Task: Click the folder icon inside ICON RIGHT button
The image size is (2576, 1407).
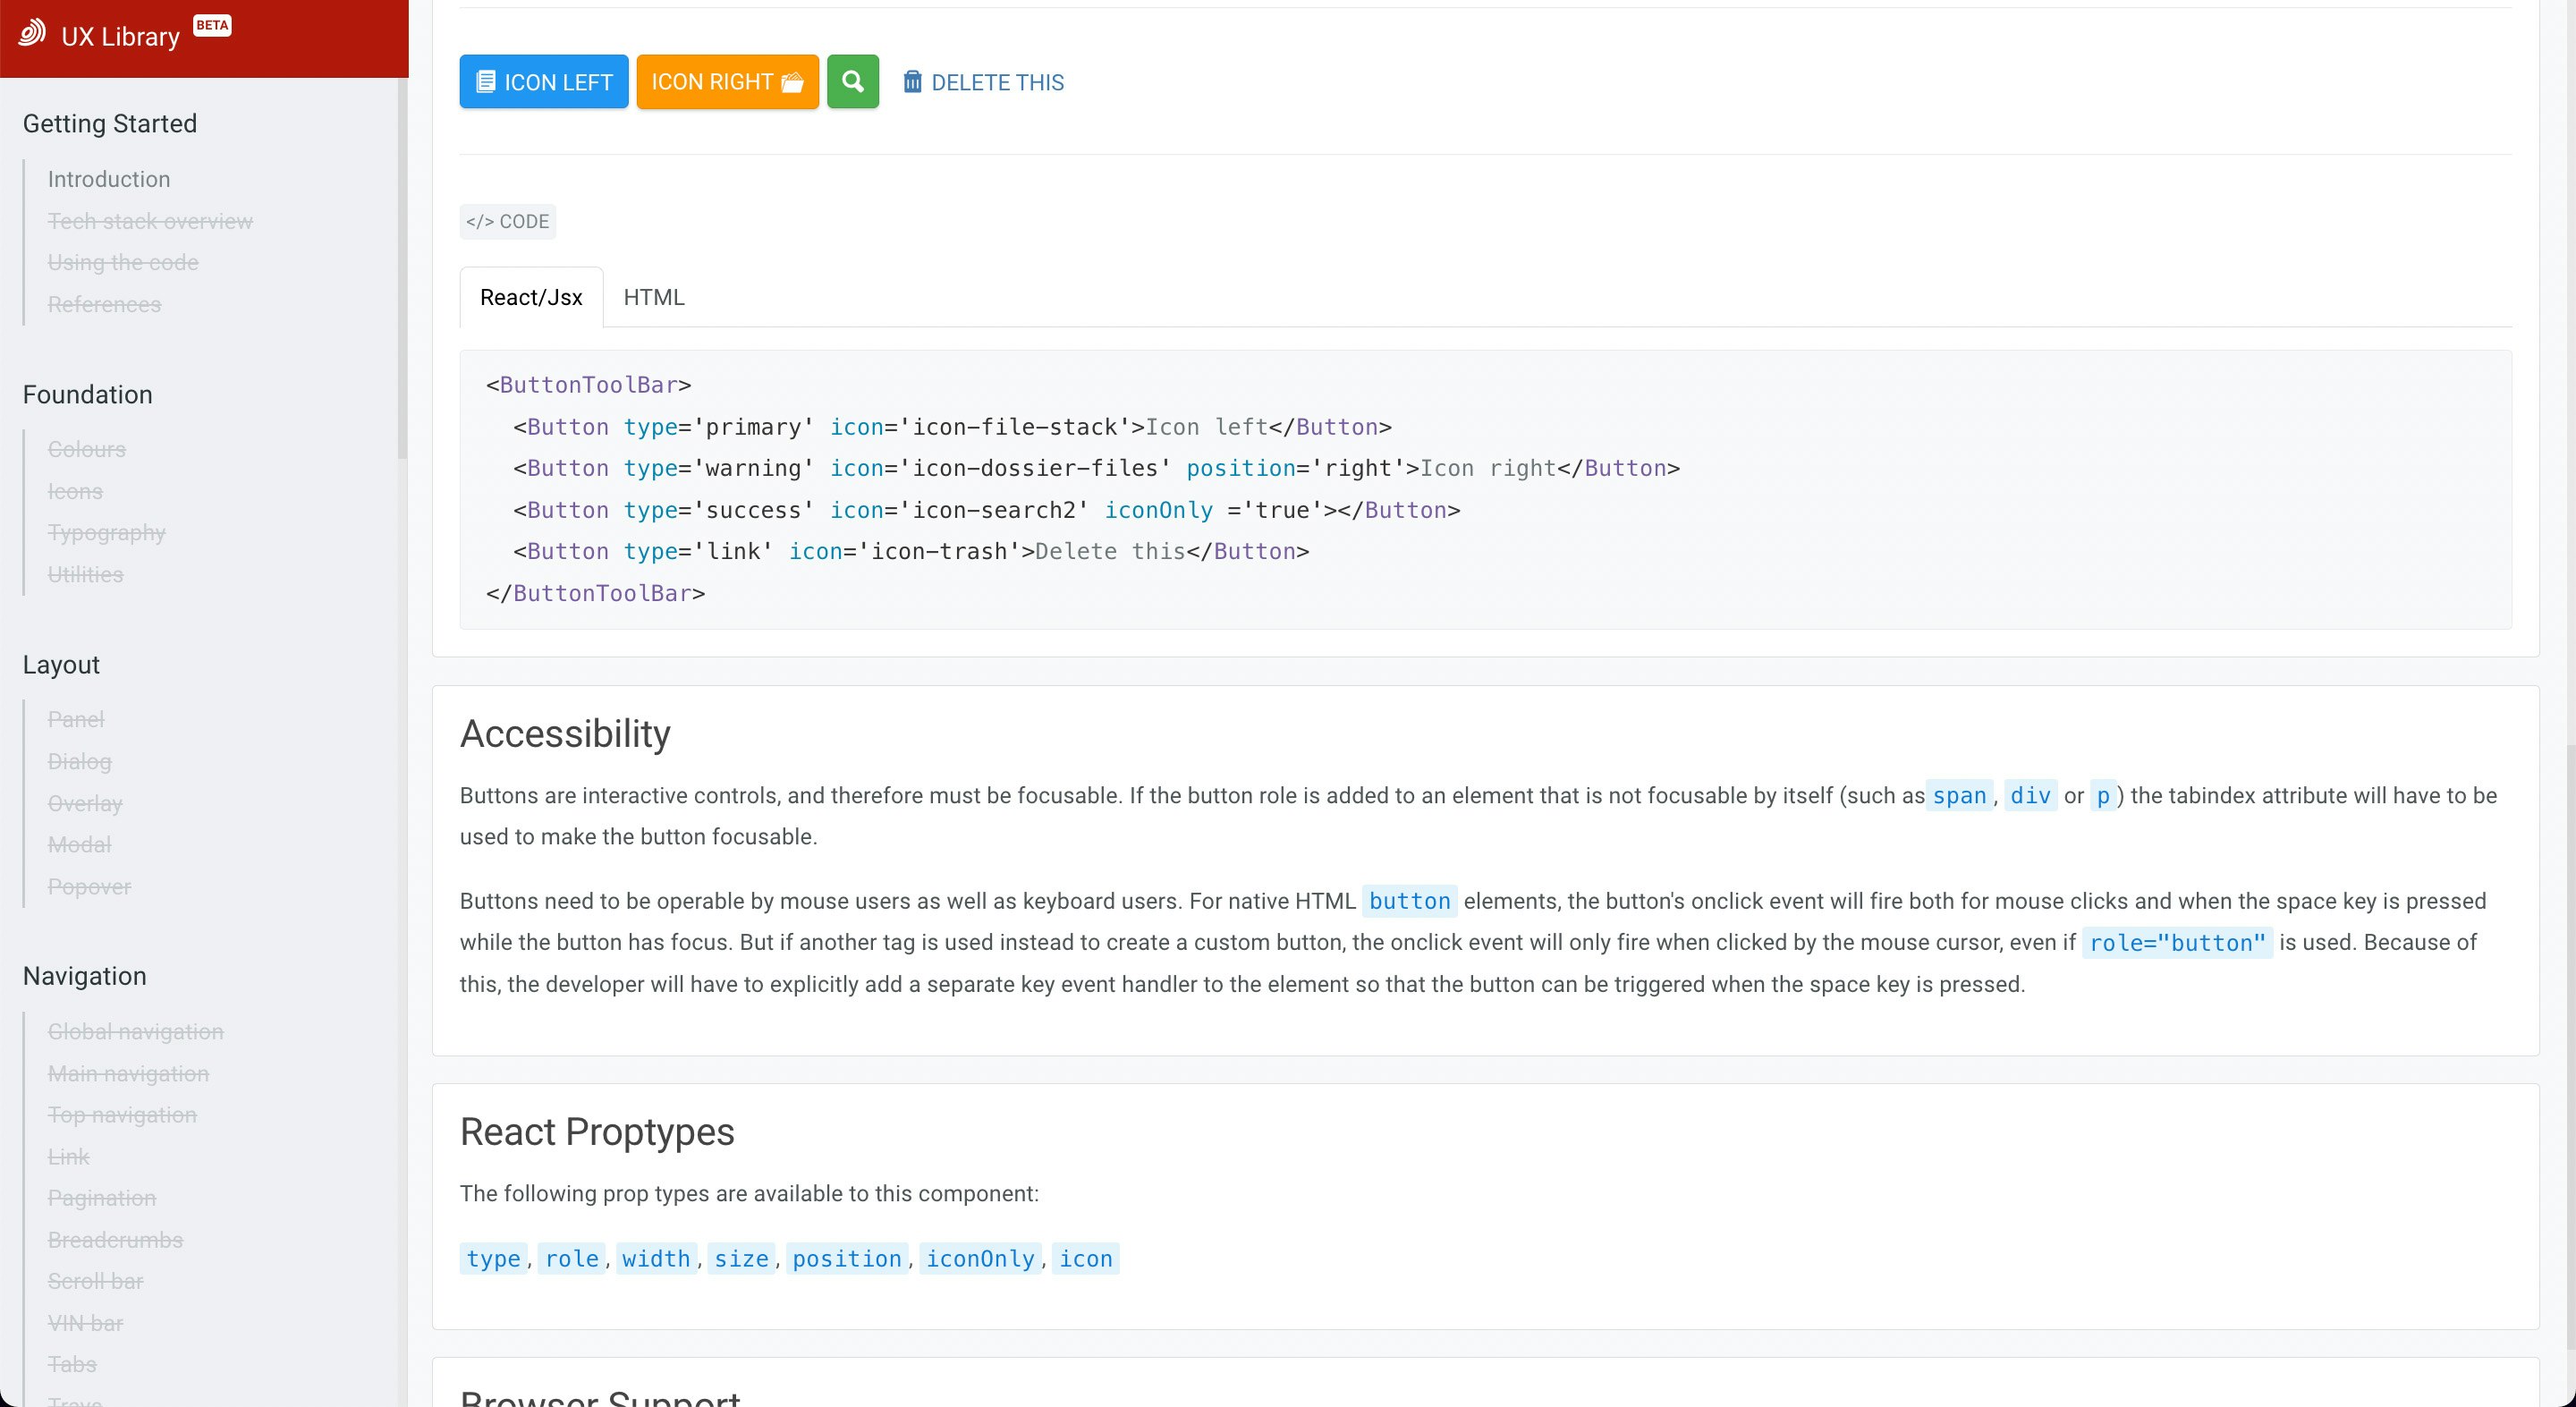Action: (792, 82)
